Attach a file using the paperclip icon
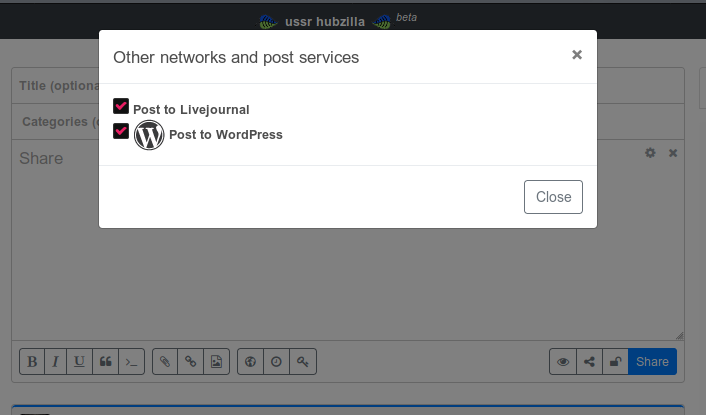Image resolution: width=706 pixels, height=415 pixels. click(165, 361)
